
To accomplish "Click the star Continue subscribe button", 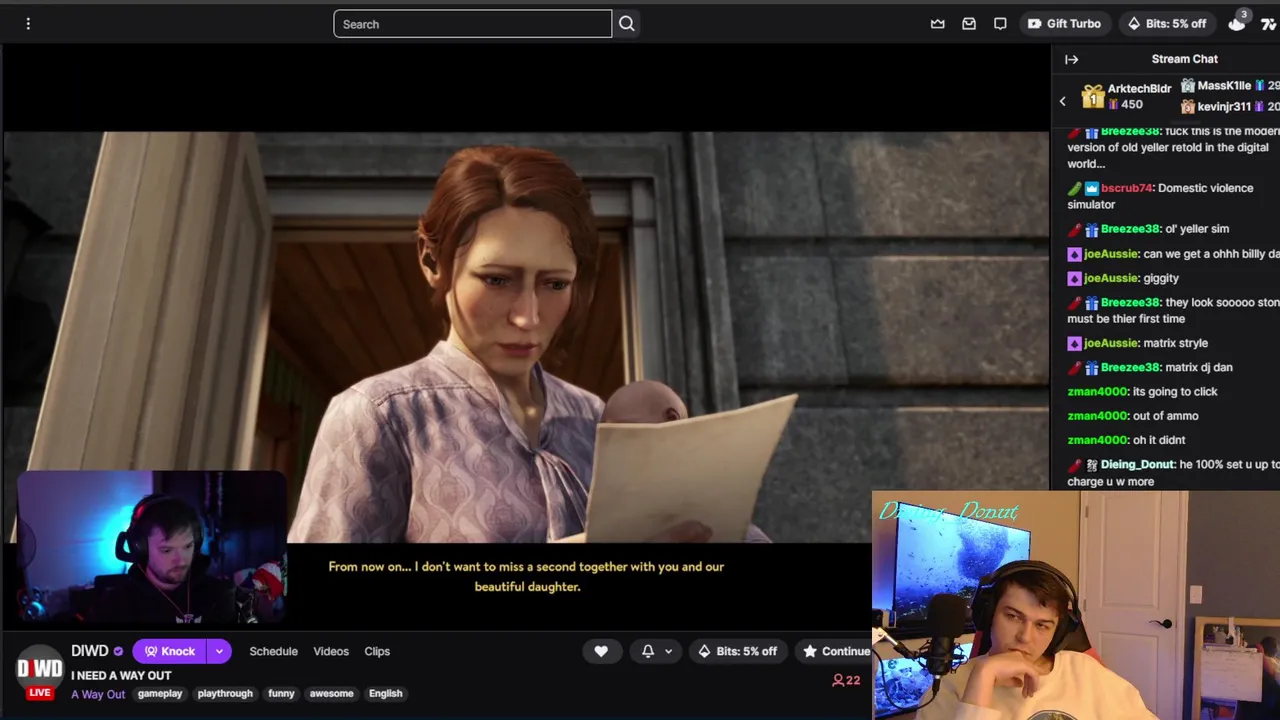I will coord(836,651).
